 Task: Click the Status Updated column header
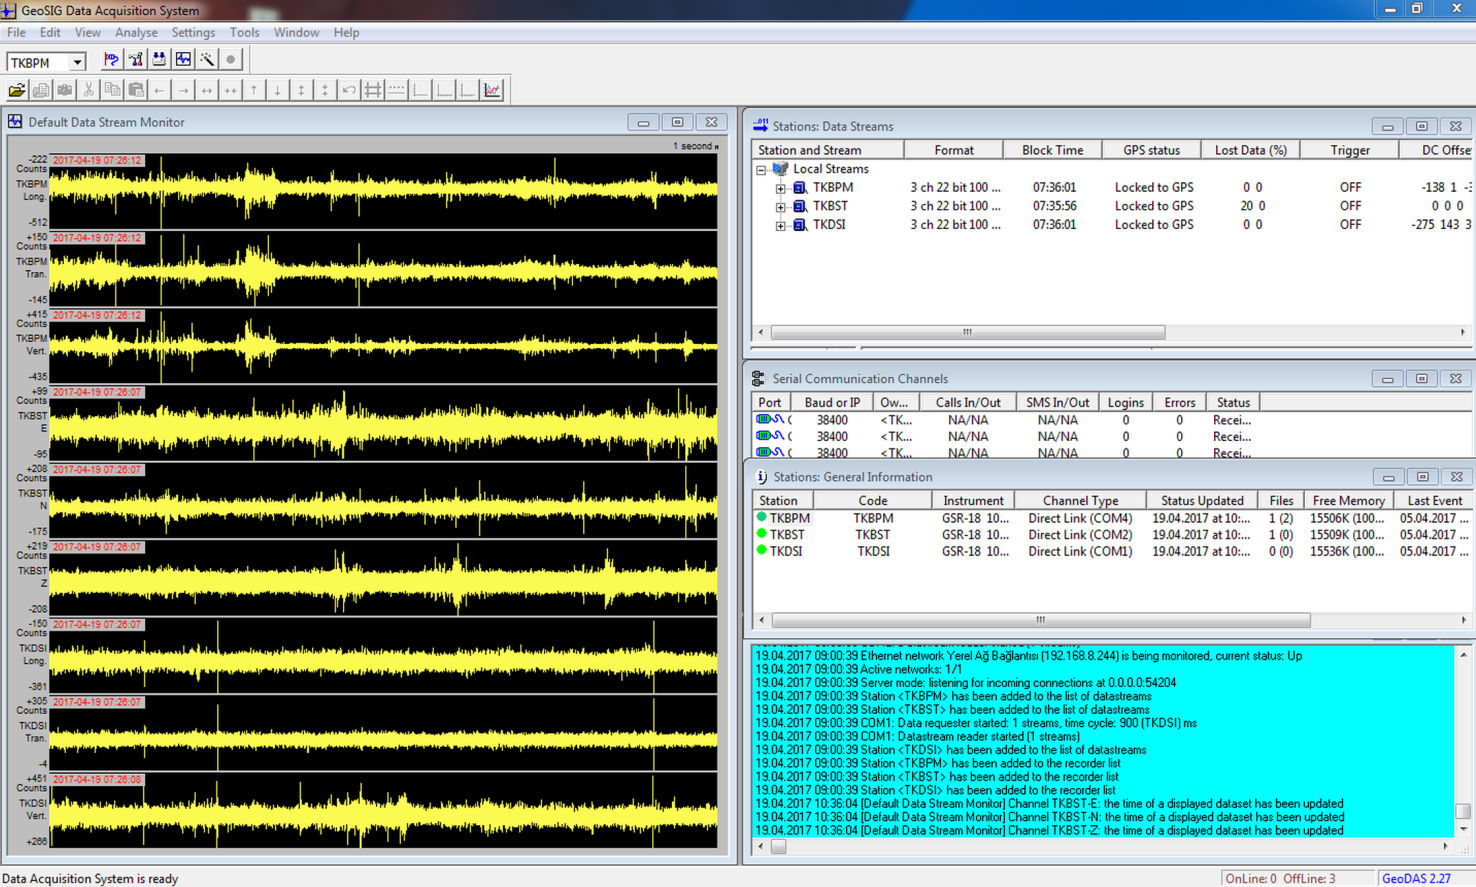point(1202,501)
